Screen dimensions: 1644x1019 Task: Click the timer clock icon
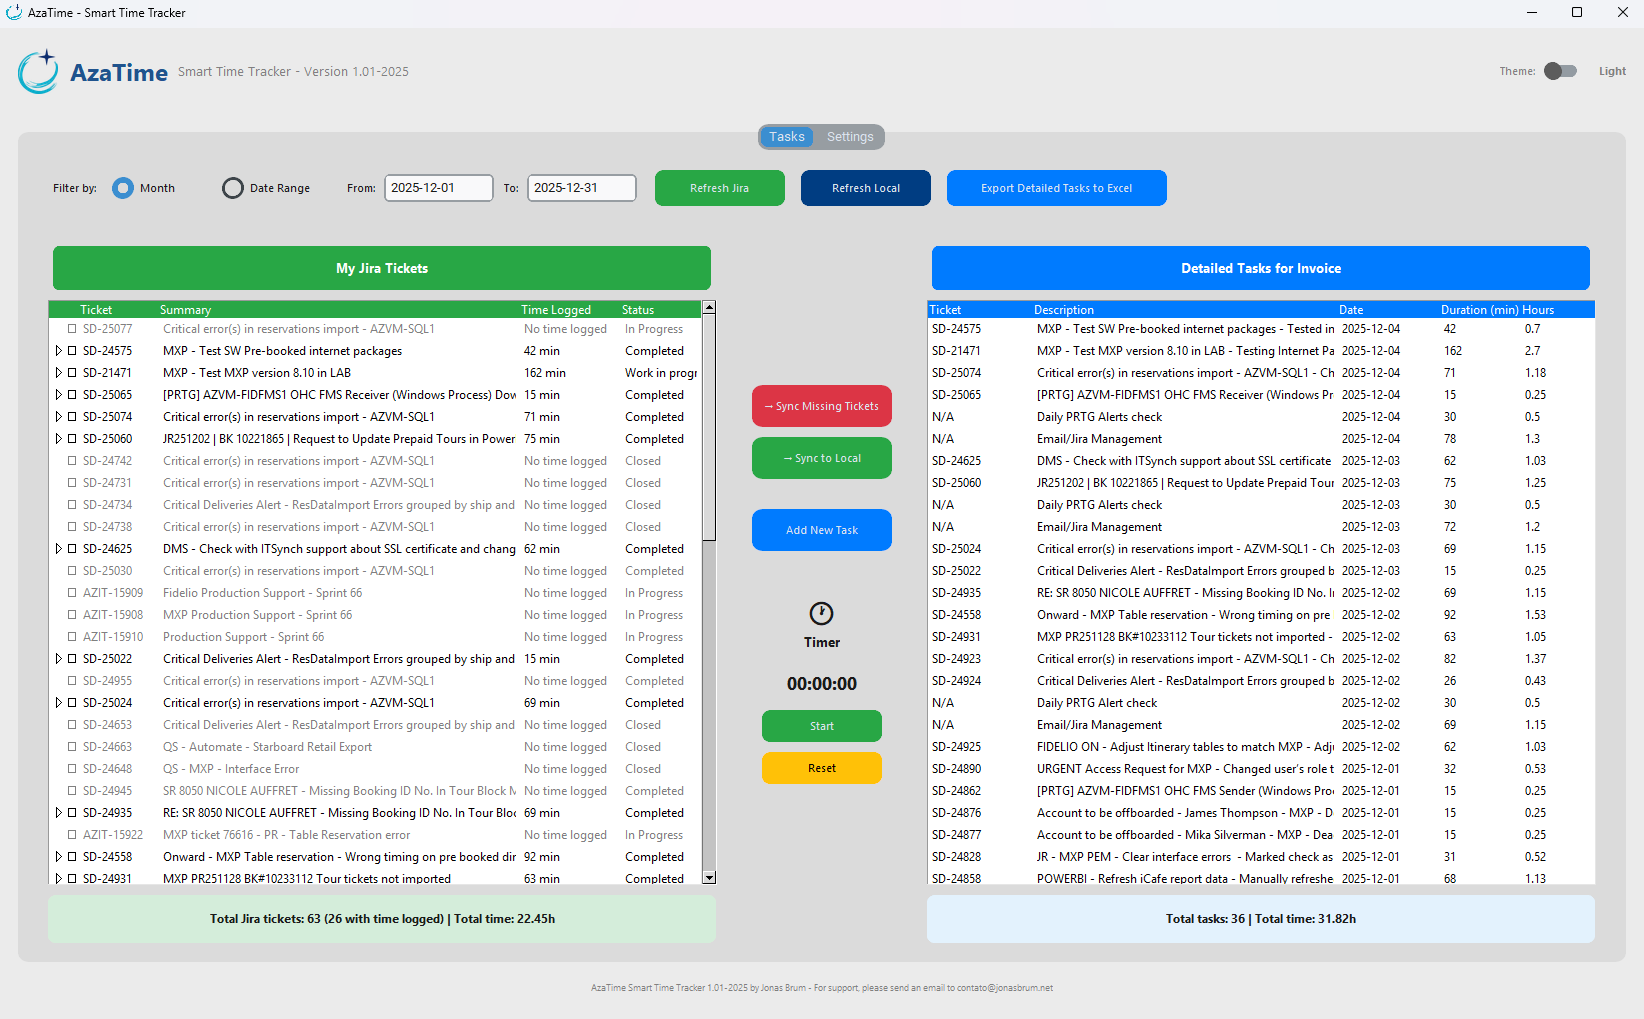(821, 613)
